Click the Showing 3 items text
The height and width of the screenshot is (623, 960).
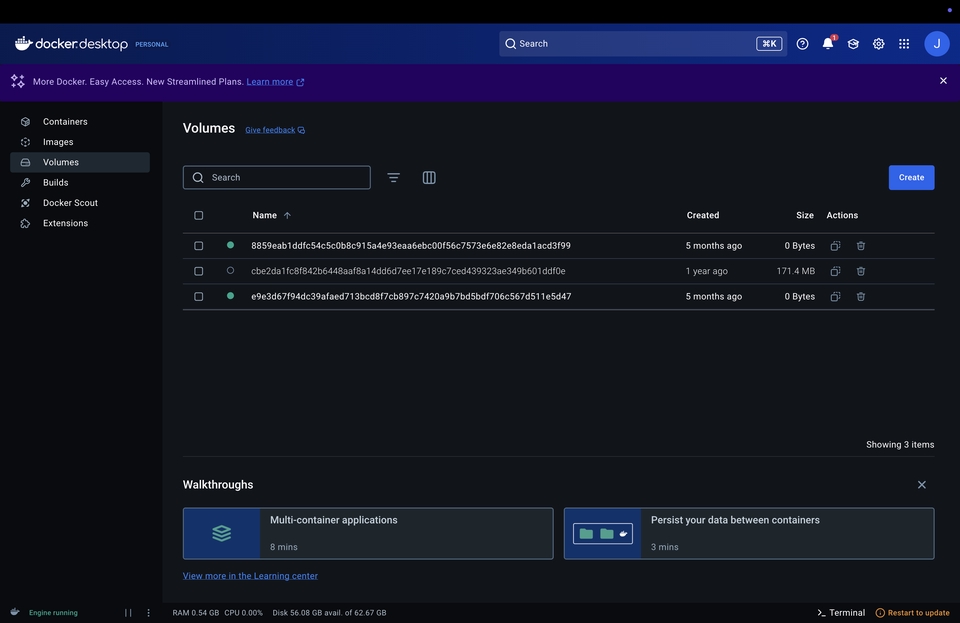coord(900,445)
